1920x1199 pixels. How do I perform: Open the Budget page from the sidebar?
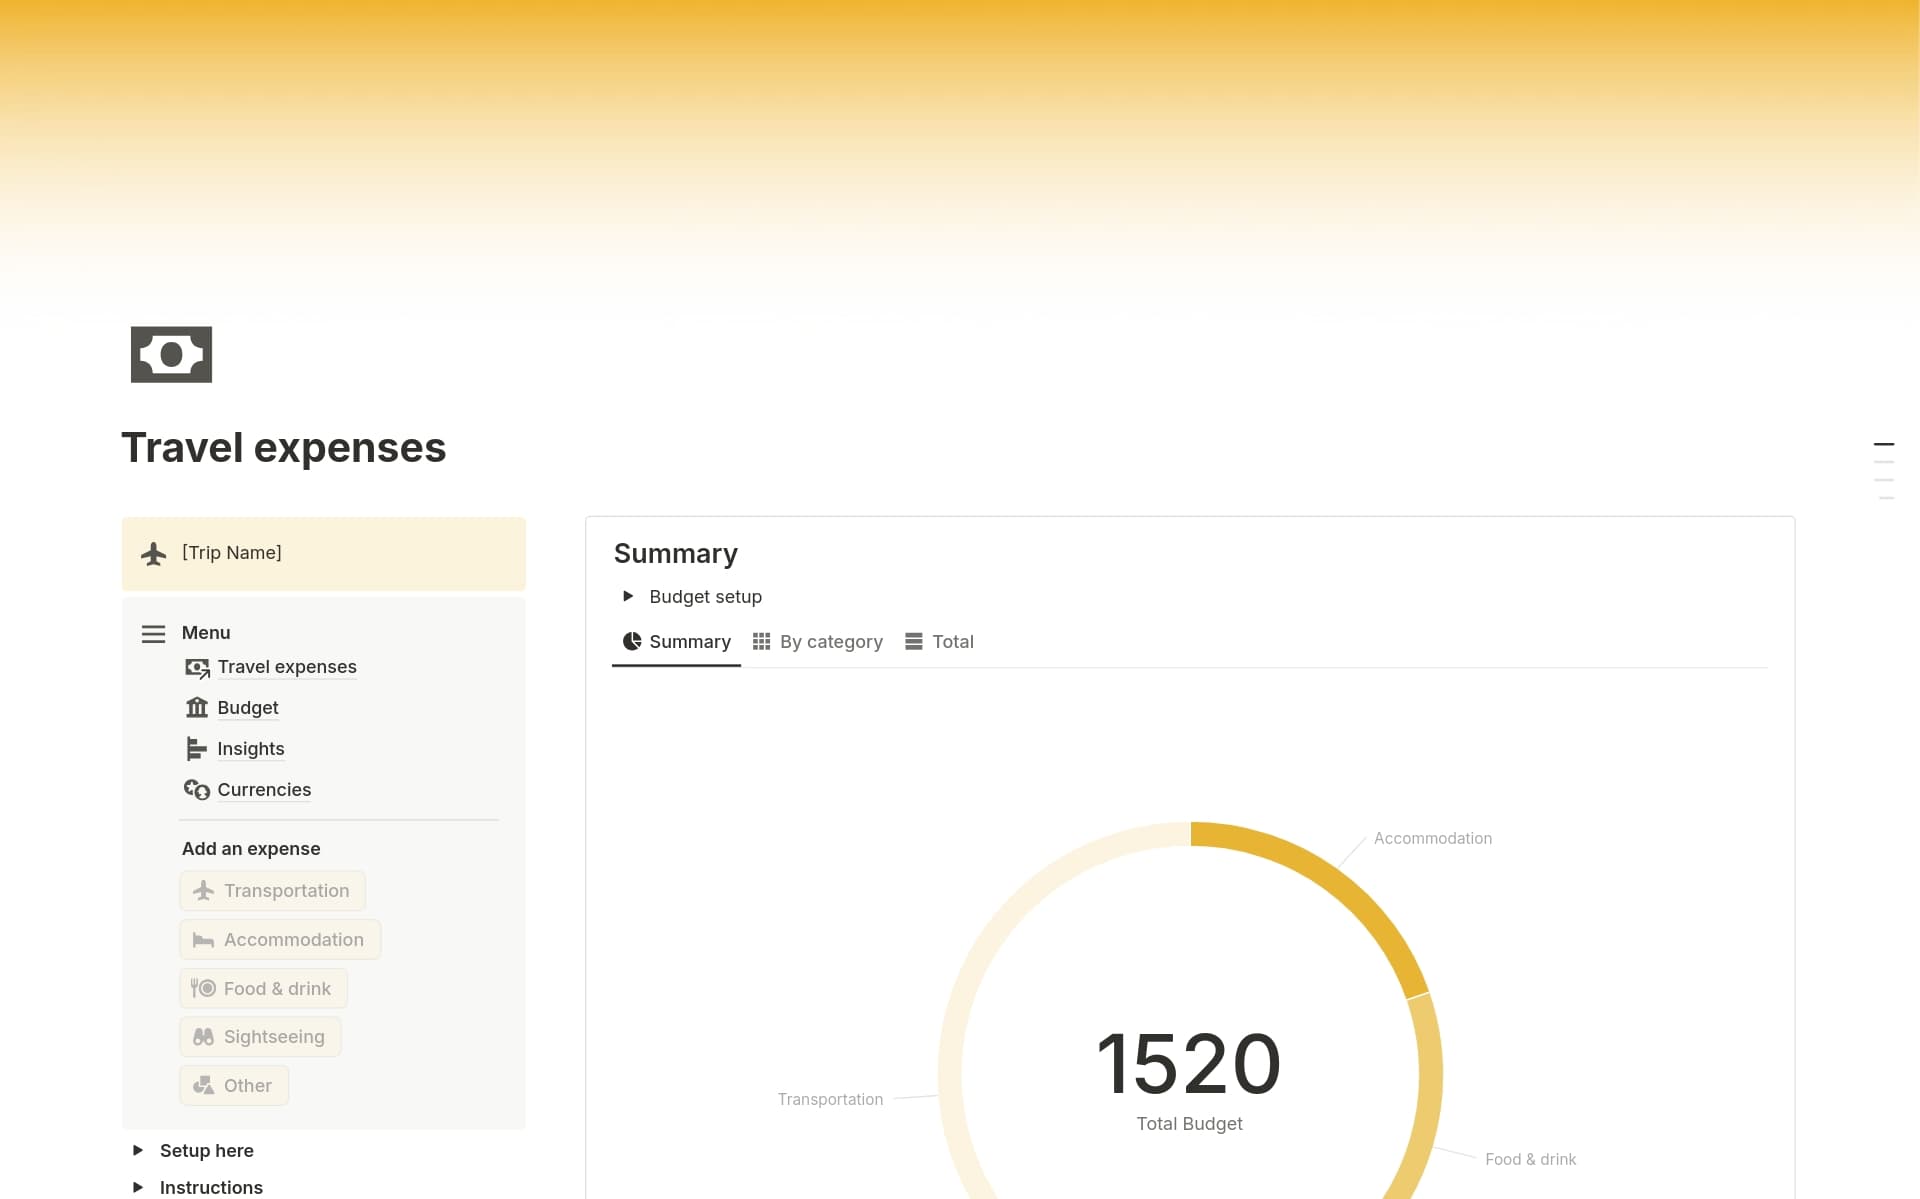click(248, 707)
